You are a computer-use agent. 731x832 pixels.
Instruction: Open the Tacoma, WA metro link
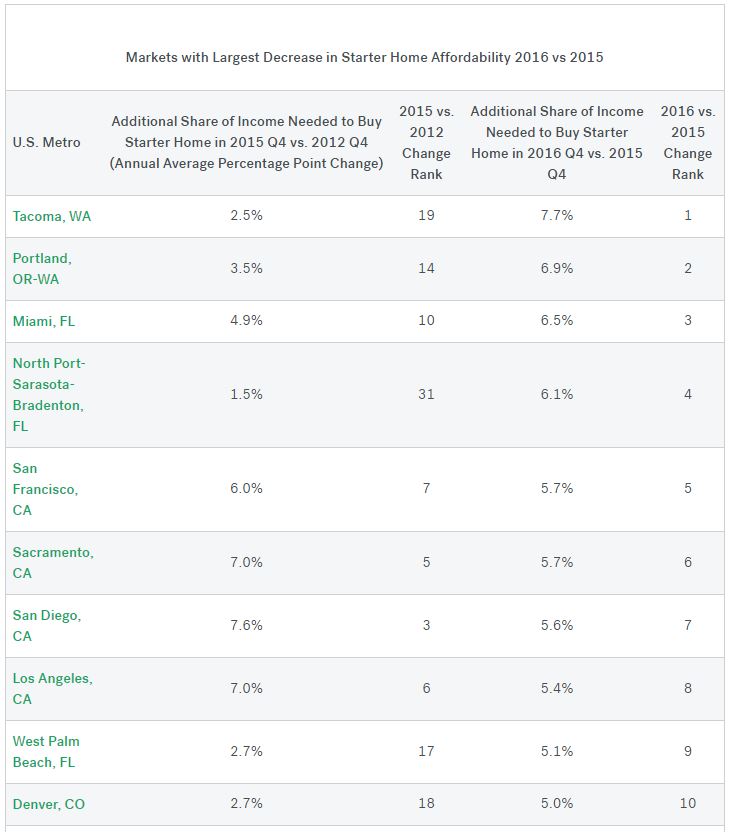pyautogui.click(x=52, y=216)
